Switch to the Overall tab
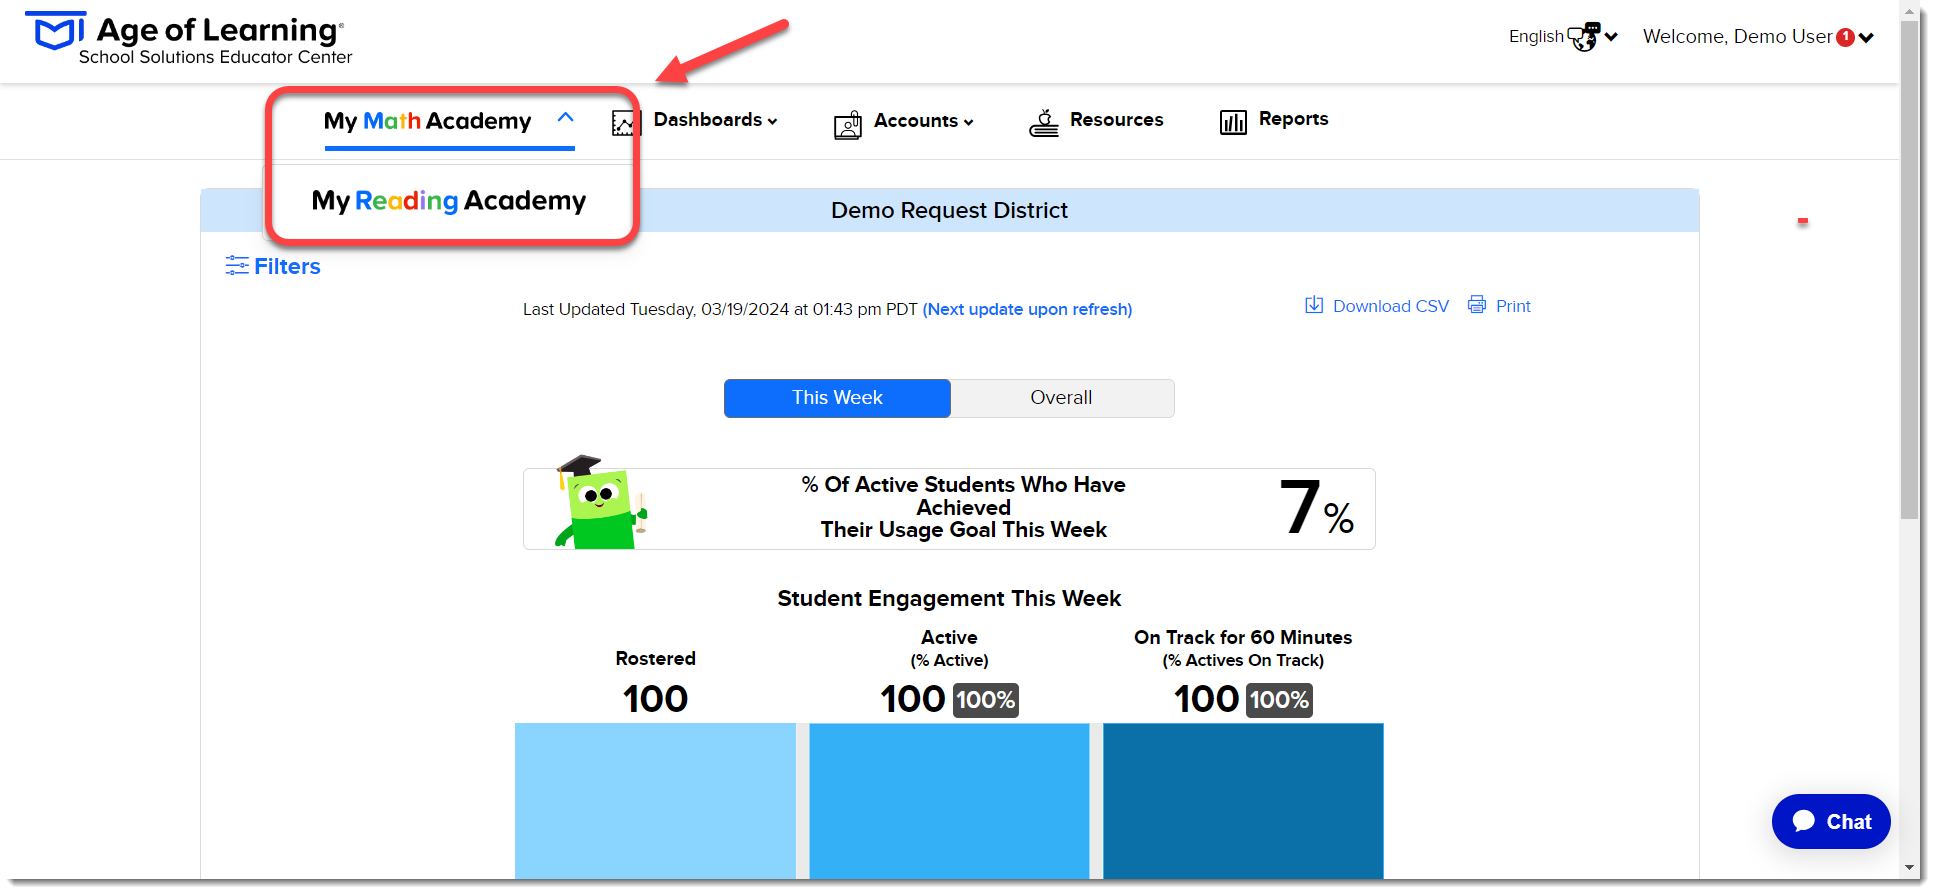Image resolution: width=1935 pixels, height=894 pixels. (x=1062, y=398)
